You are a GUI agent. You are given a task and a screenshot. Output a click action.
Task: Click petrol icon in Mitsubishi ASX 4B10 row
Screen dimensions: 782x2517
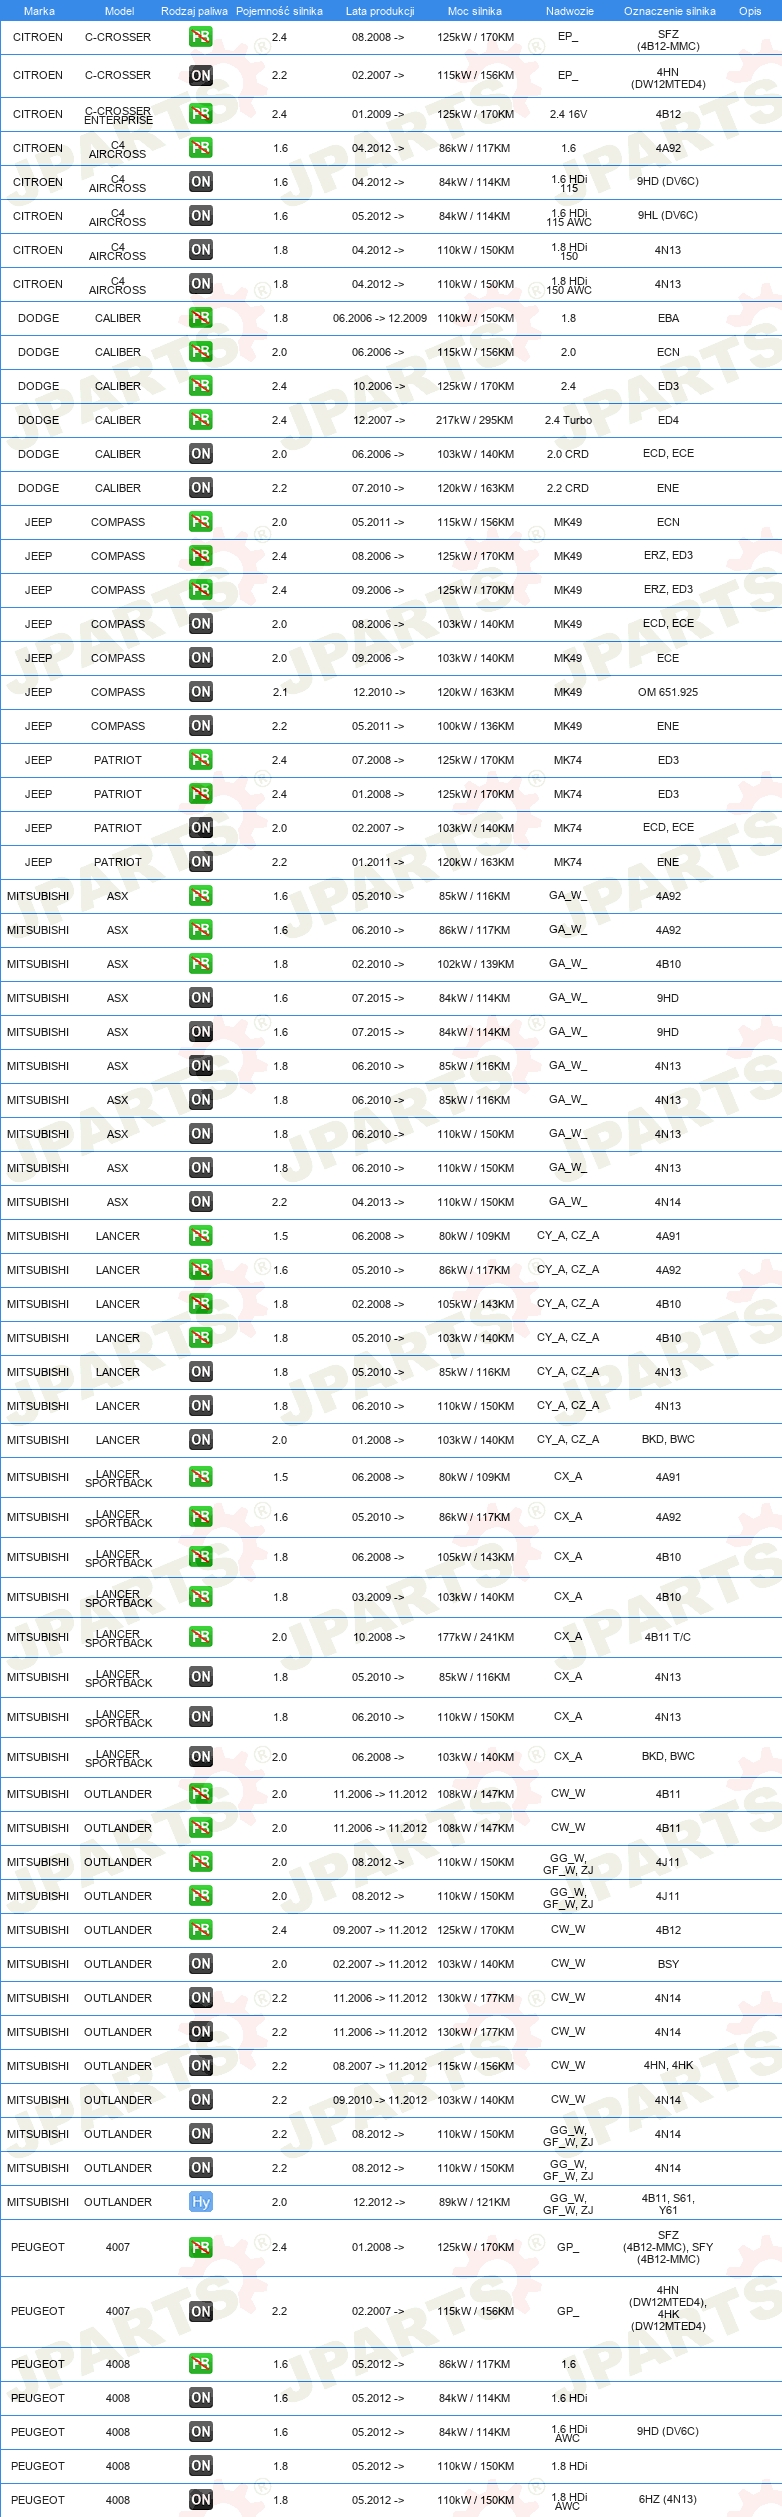[201, 964]
